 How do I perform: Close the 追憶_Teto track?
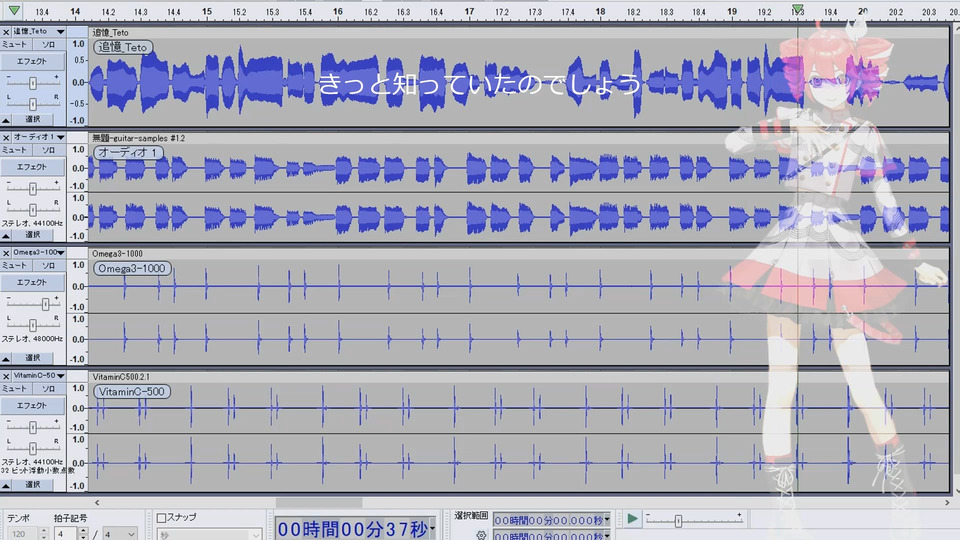pyautogui.click(x=6, y=32)
